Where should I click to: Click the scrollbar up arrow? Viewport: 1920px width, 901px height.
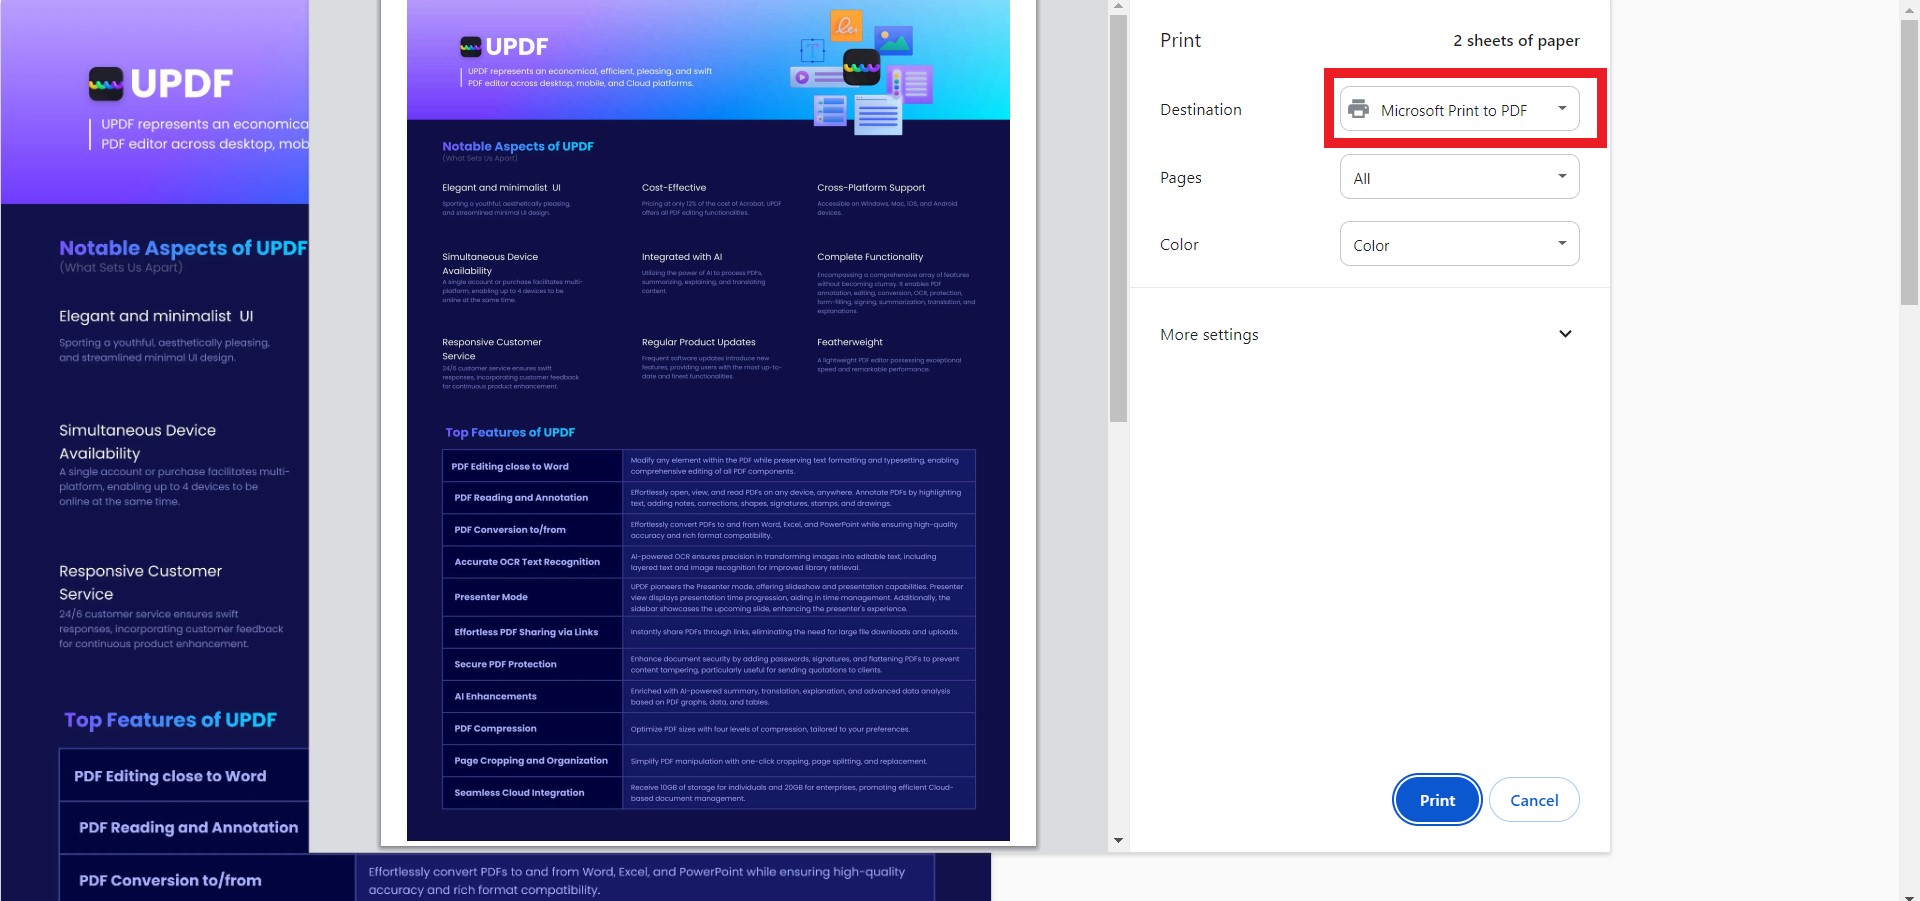(1117, 7)
